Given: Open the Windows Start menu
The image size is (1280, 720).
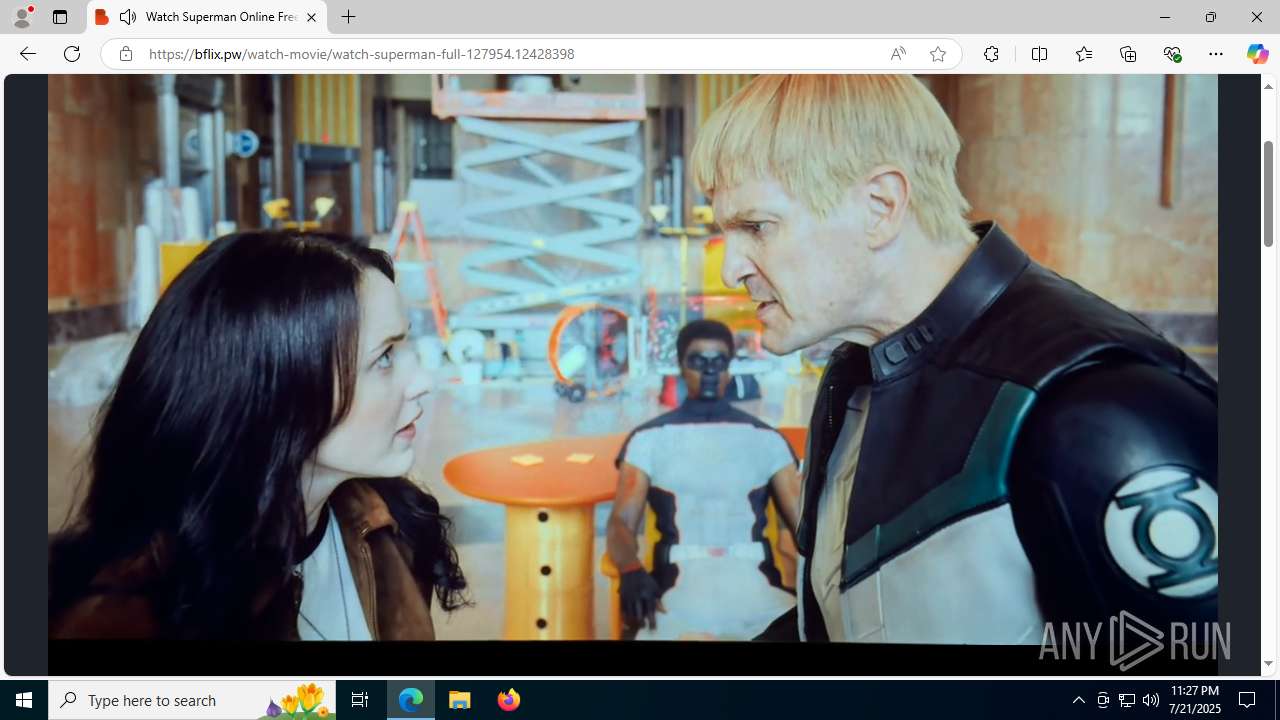Looking at the screenshot, I should click(24, 700).
